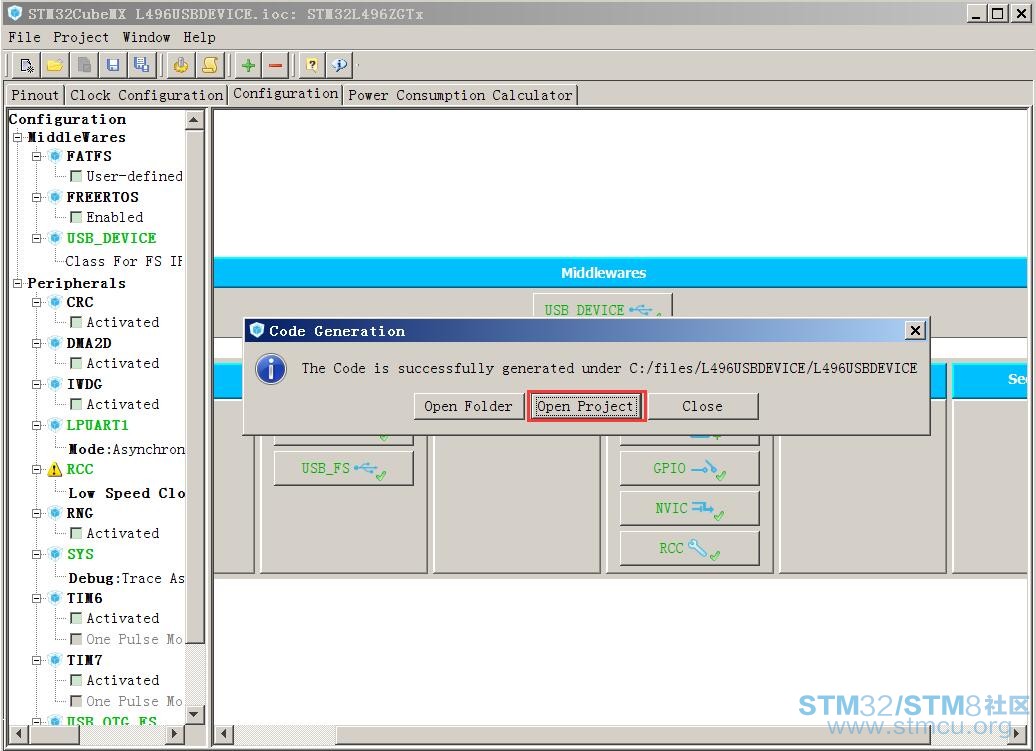1036x751 pixels.
Task: Close the Code Generation dialog with X
Action: click(915, 330)
